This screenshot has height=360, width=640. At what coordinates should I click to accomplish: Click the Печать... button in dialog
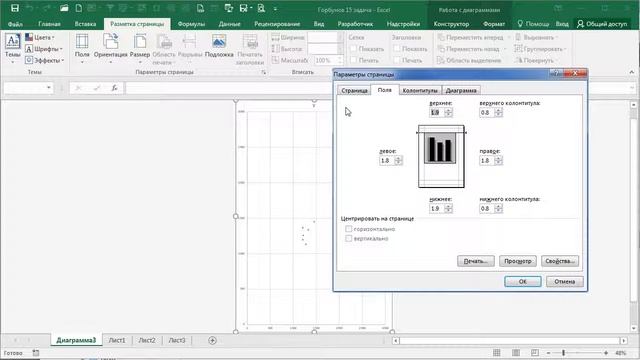point(476,261)
